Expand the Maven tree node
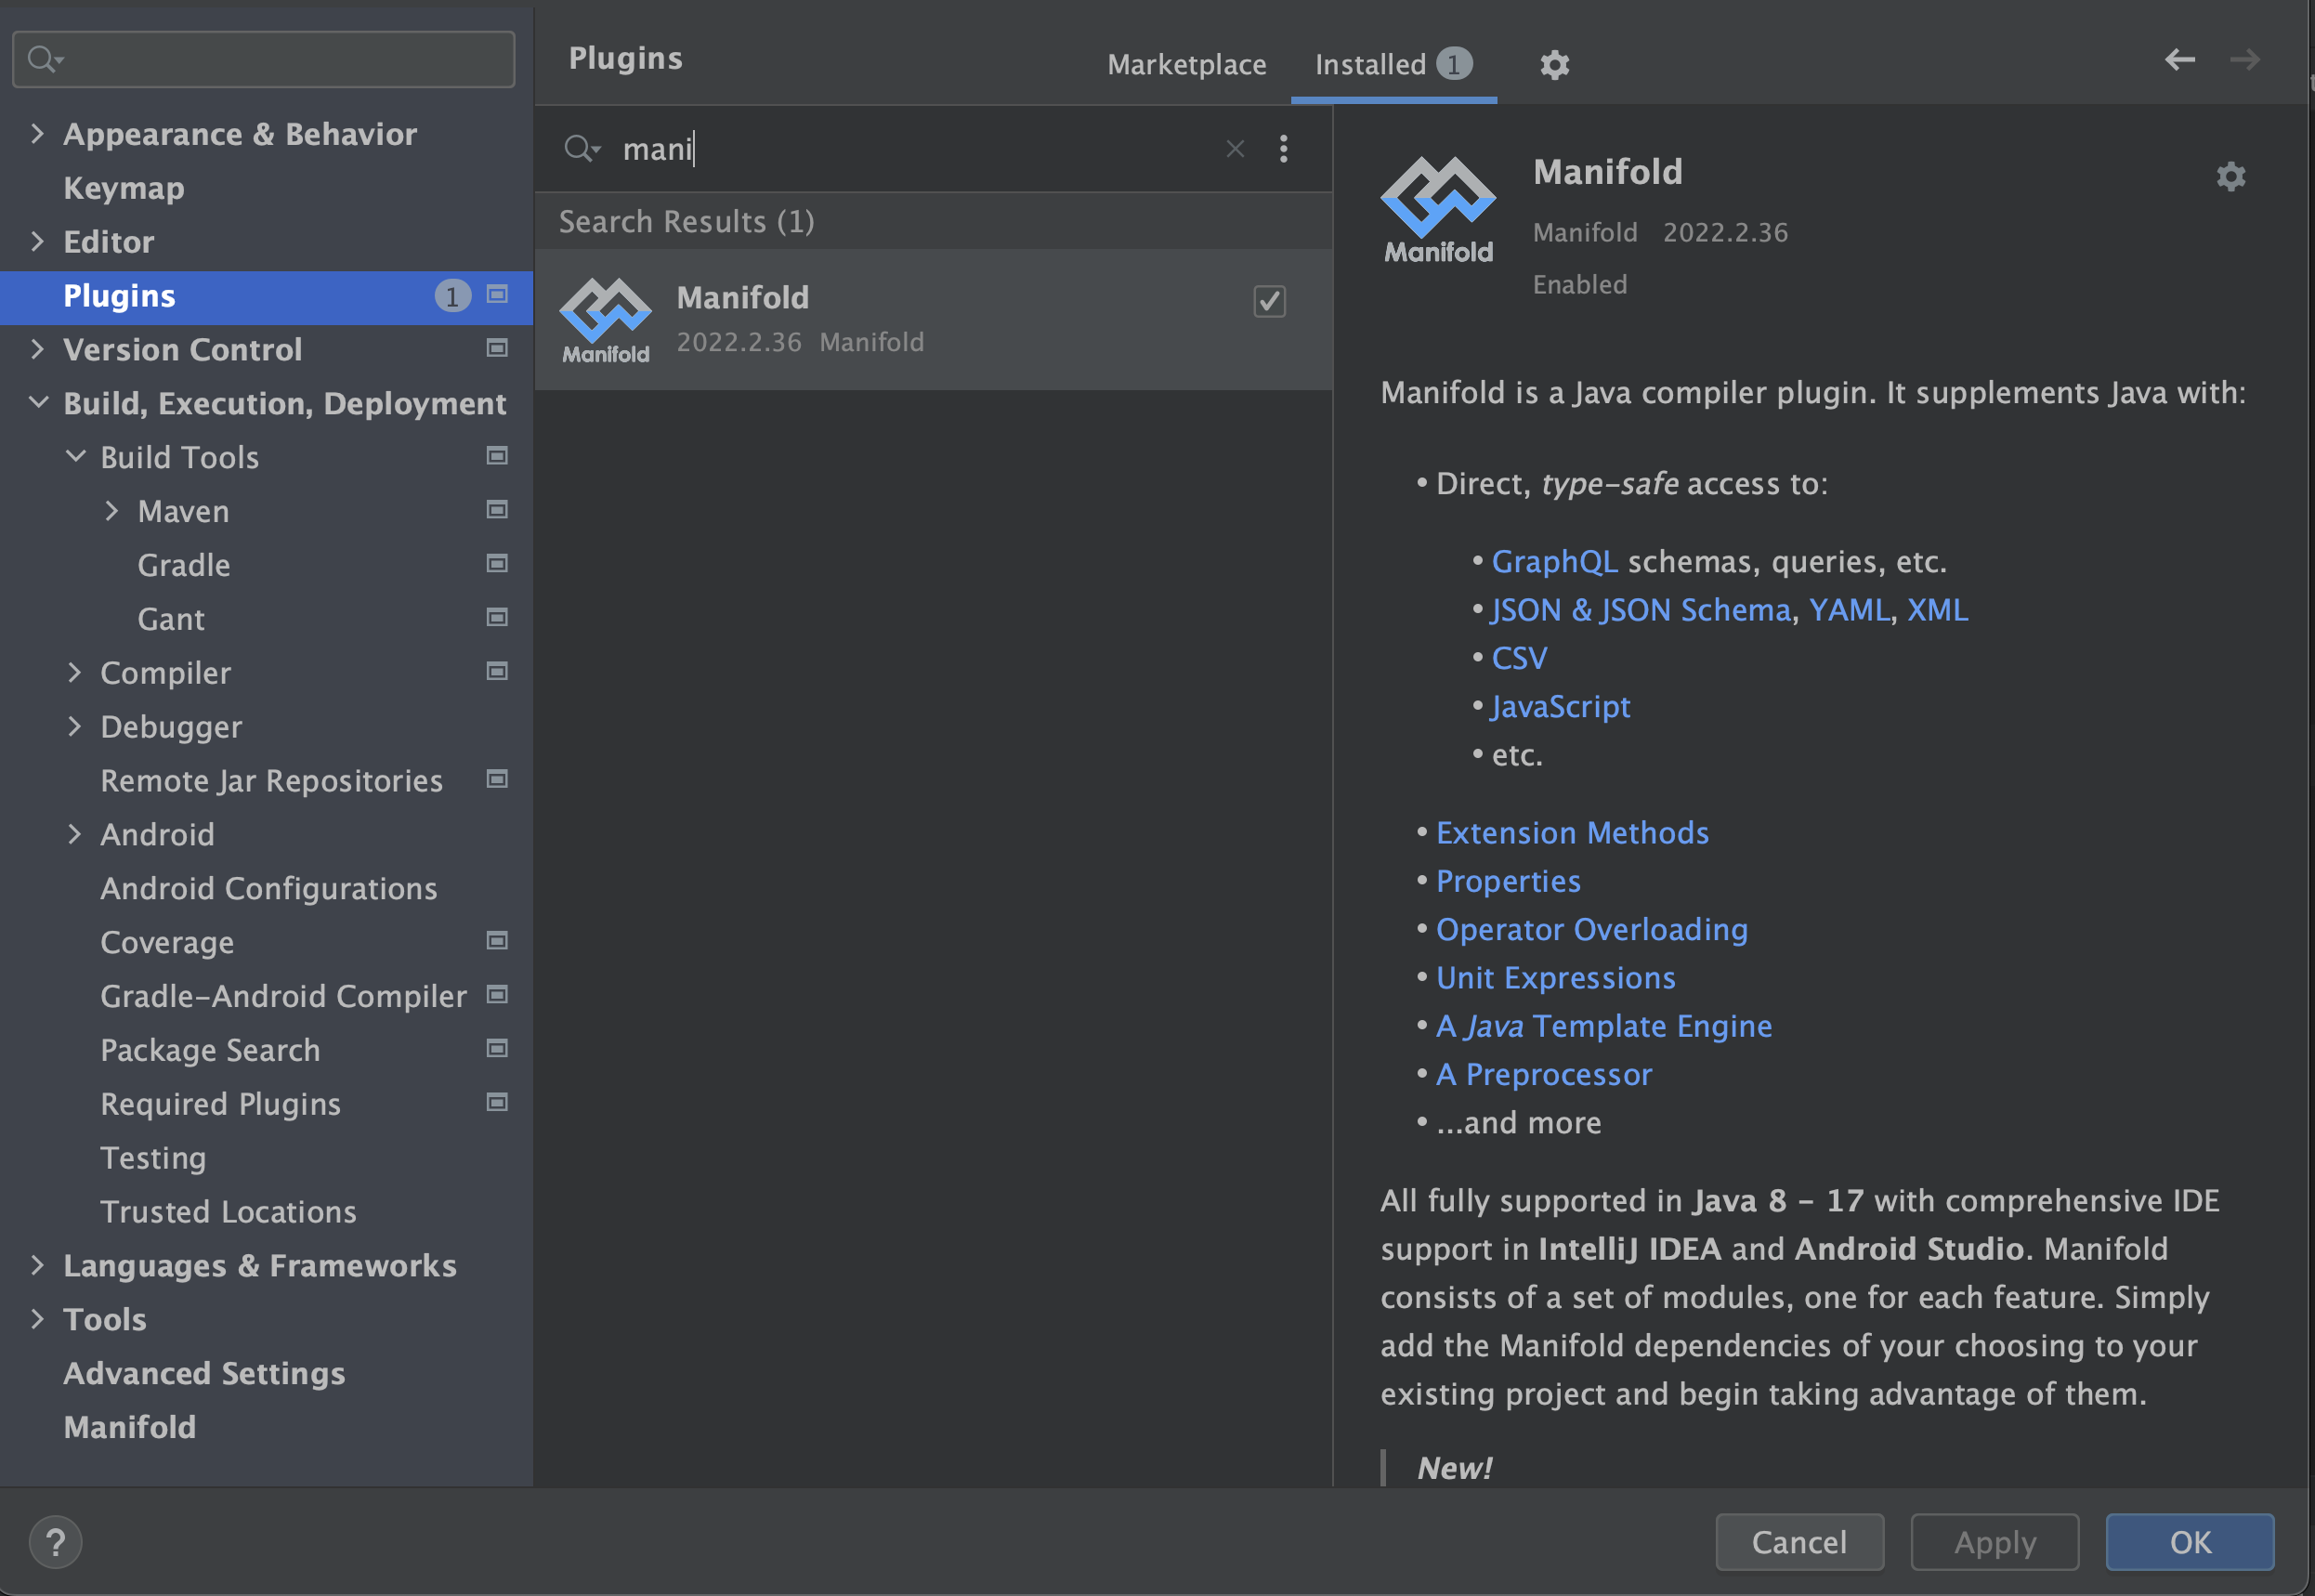This screenshot has width=2315, height=1596. [x=112, y=511]
